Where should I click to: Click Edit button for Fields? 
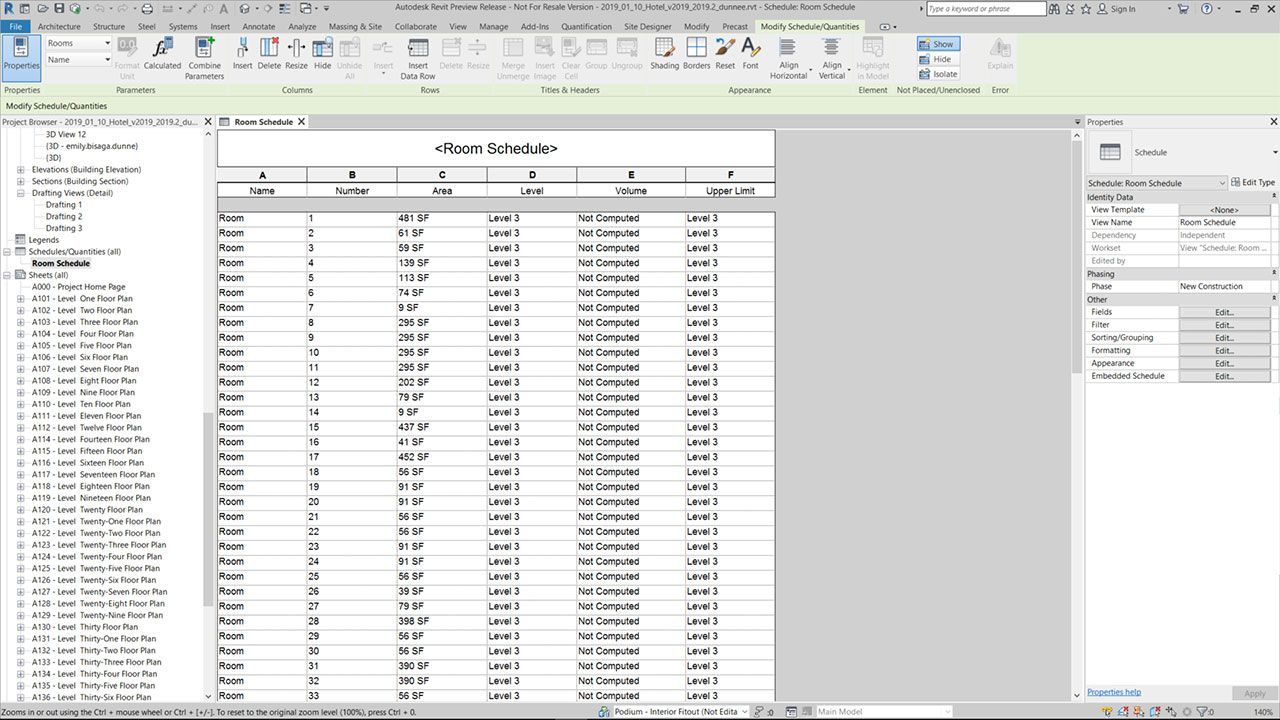point(1224,312)
